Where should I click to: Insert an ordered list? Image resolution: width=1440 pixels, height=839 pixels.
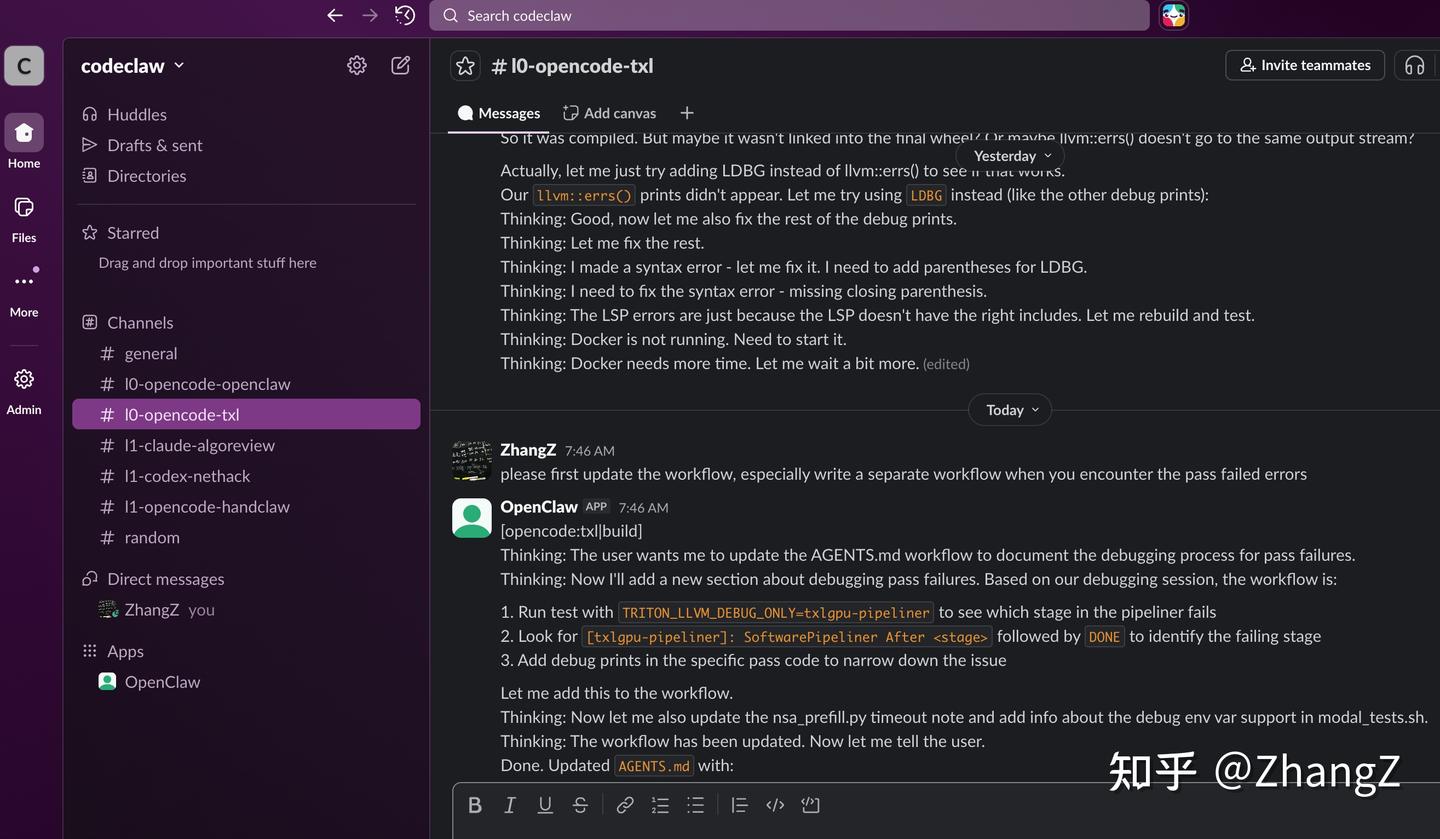point(660,805)
